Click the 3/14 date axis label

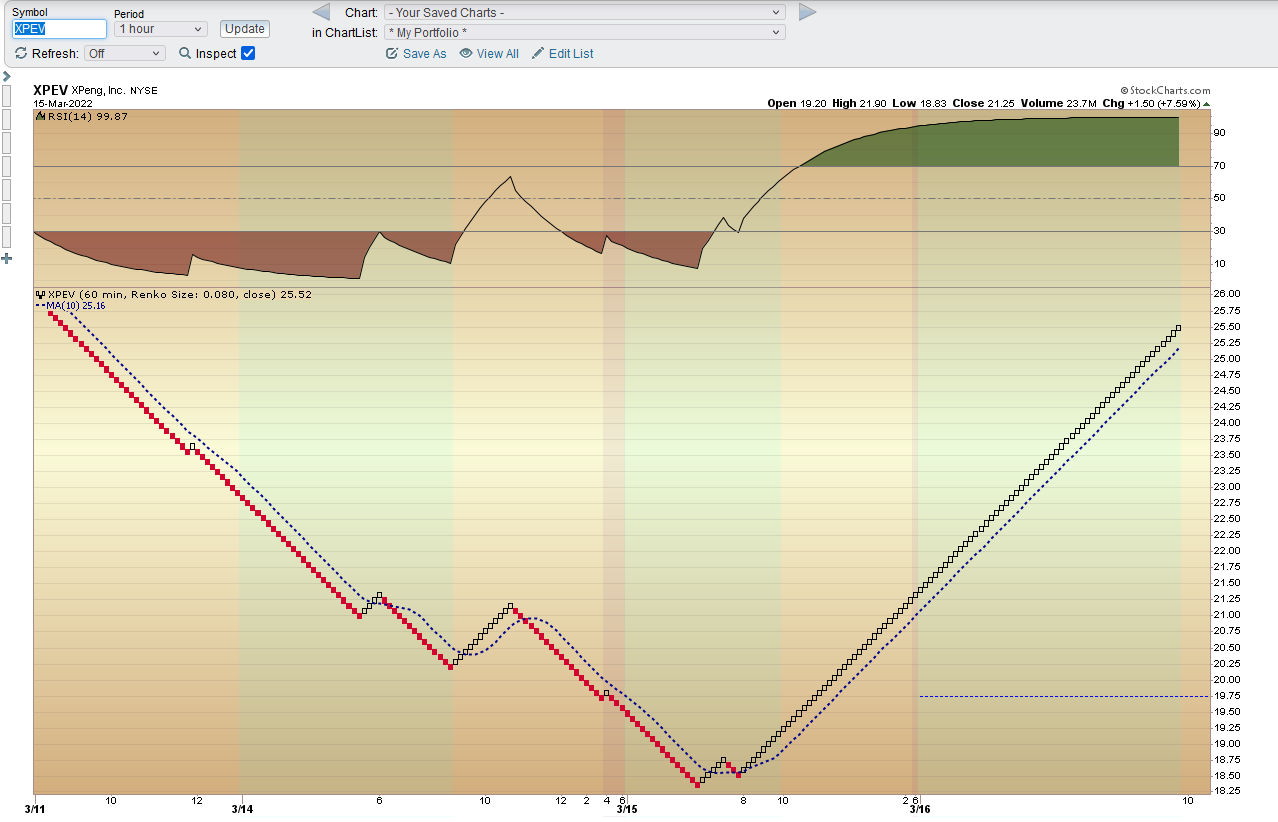(242, 809)
